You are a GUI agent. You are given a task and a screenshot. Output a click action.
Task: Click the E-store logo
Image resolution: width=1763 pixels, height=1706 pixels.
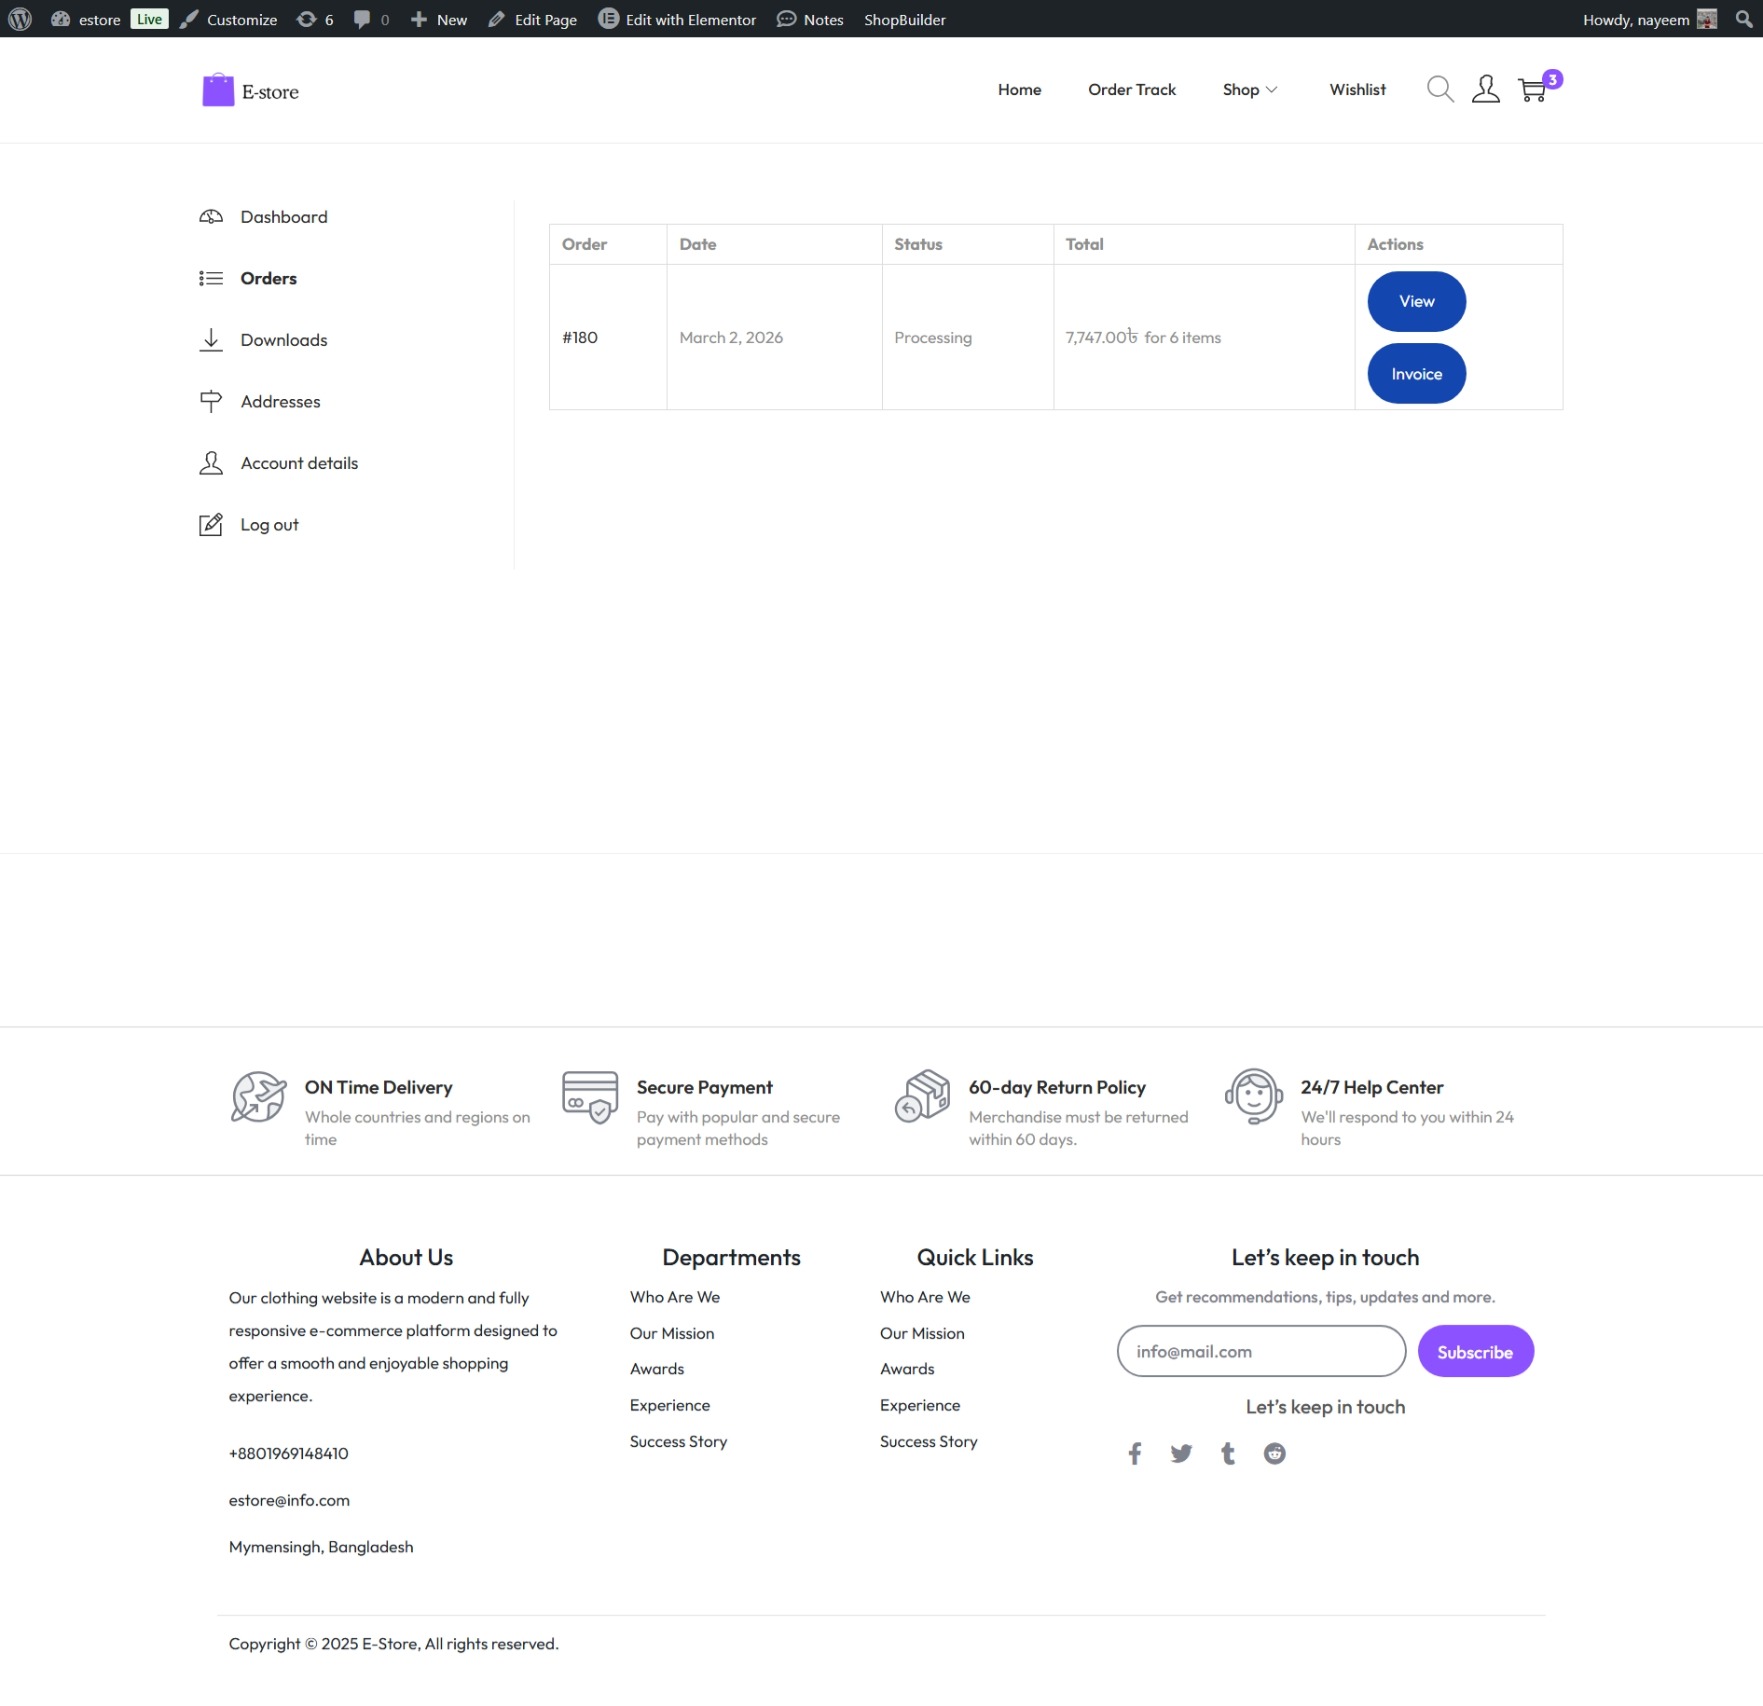tap(251, 91)
